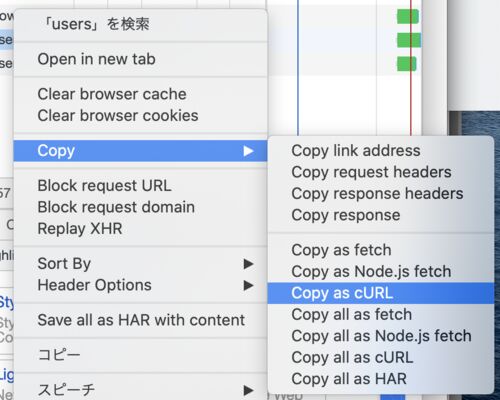
Task: Choose Open in new tab
Action: 140,59
